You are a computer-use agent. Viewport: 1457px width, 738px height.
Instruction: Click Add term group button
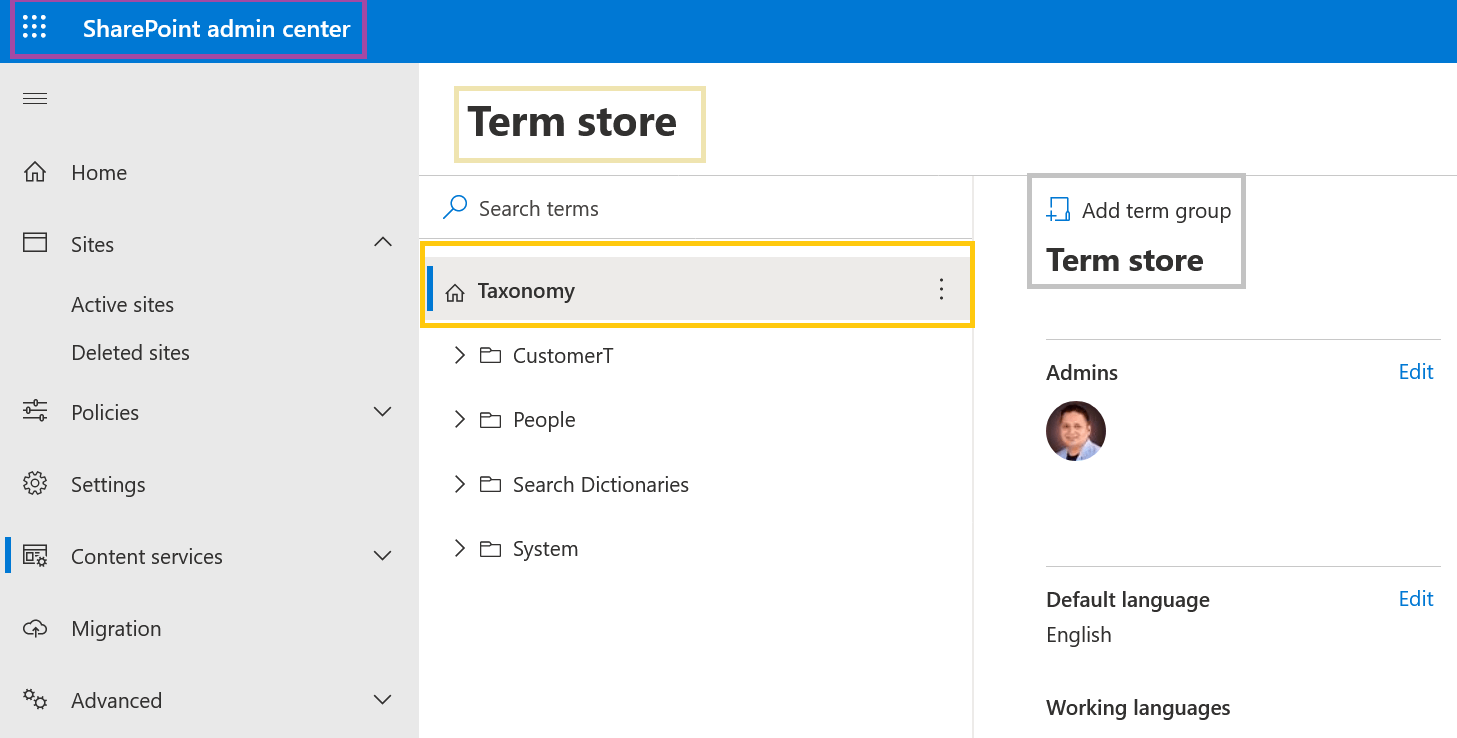(x=1139, y=210)
